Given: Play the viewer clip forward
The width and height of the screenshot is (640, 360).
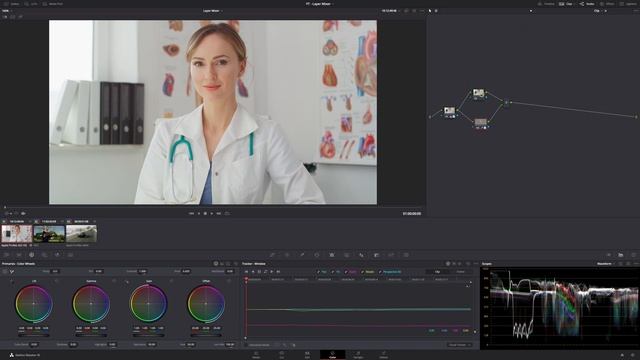Looking at the screenshot, I should pyautogui.click(x=212, y=213).
